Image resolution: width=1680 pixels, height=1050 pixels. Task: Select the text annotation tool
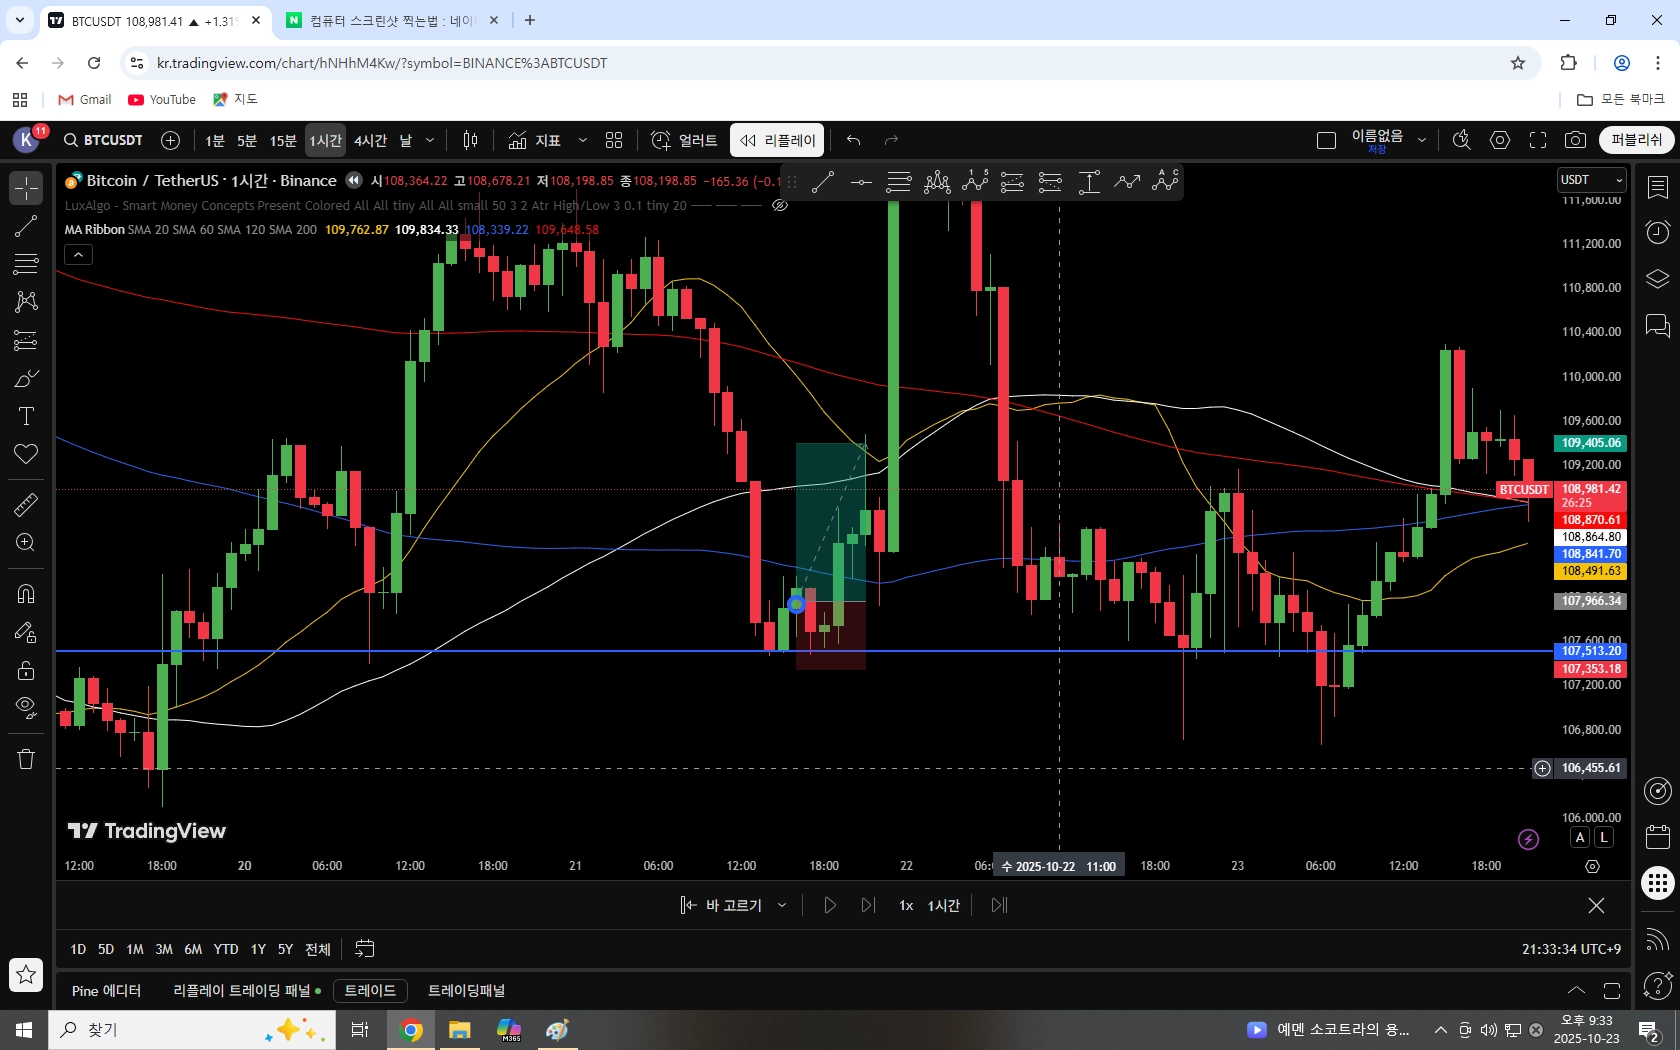tap(26, 416)
